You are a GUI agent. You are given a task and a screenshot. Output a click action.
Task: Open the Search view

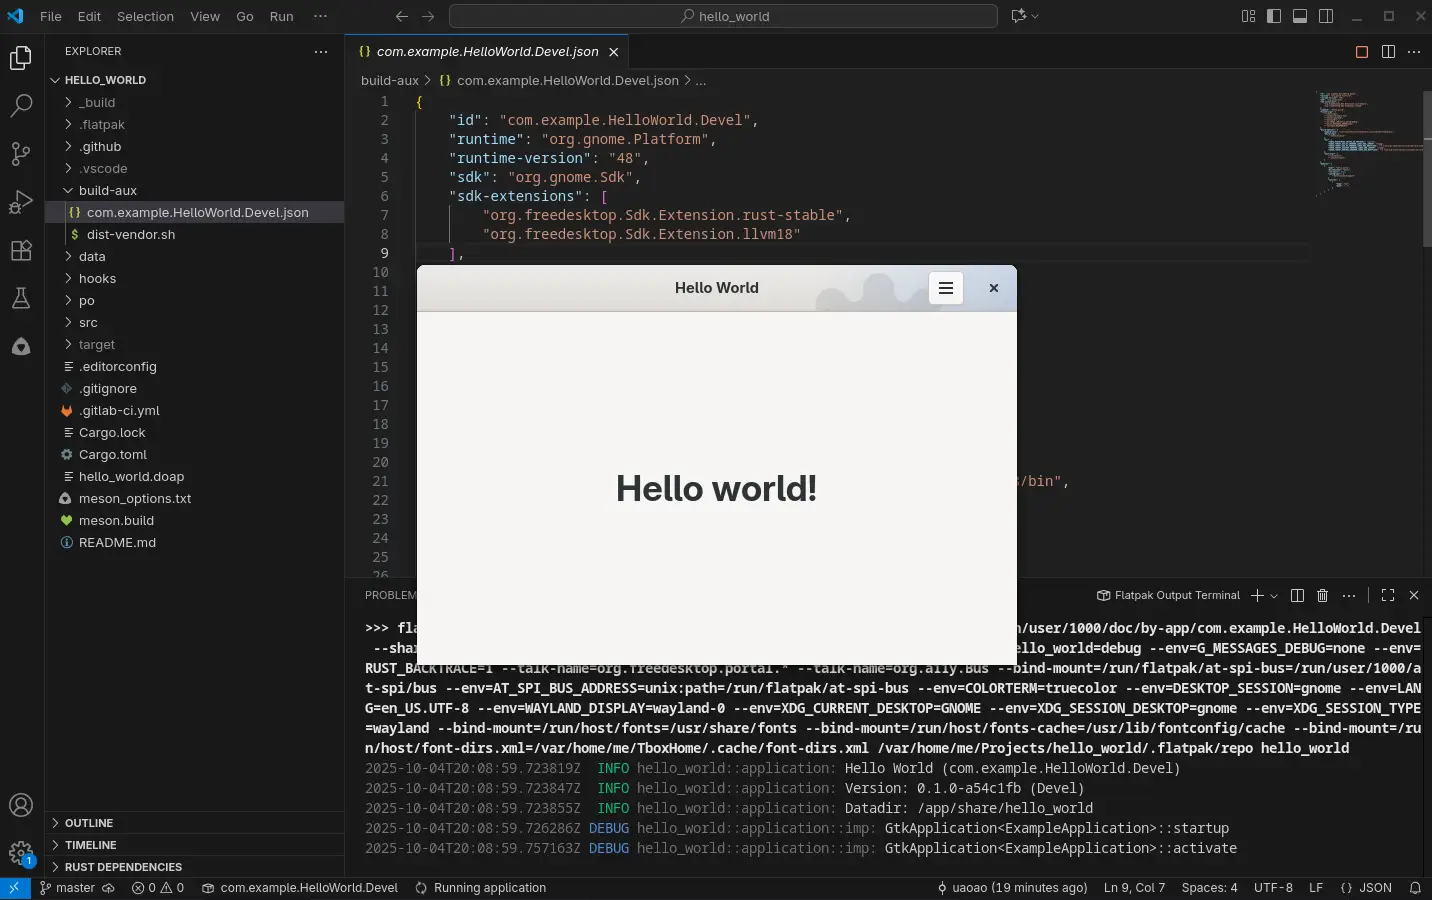21,104
